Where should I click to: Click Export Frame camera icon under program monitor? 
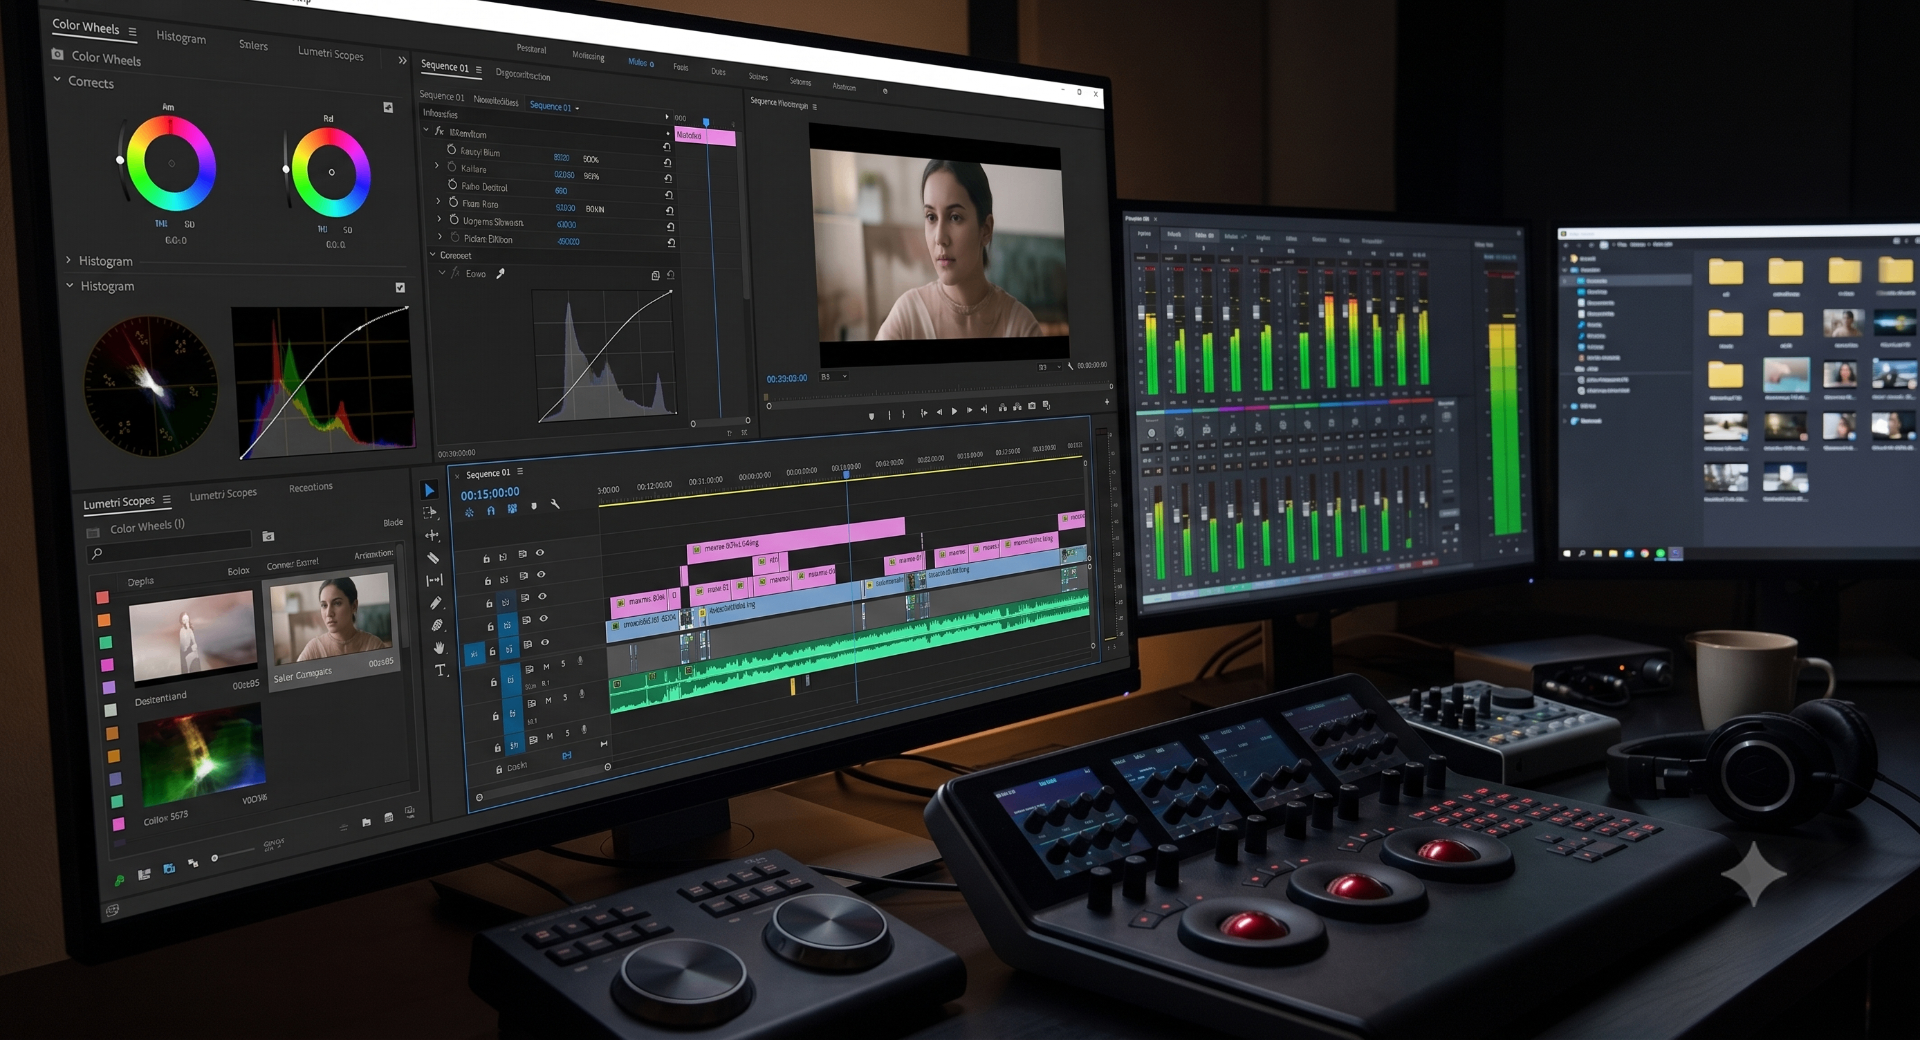point(1032,406)
